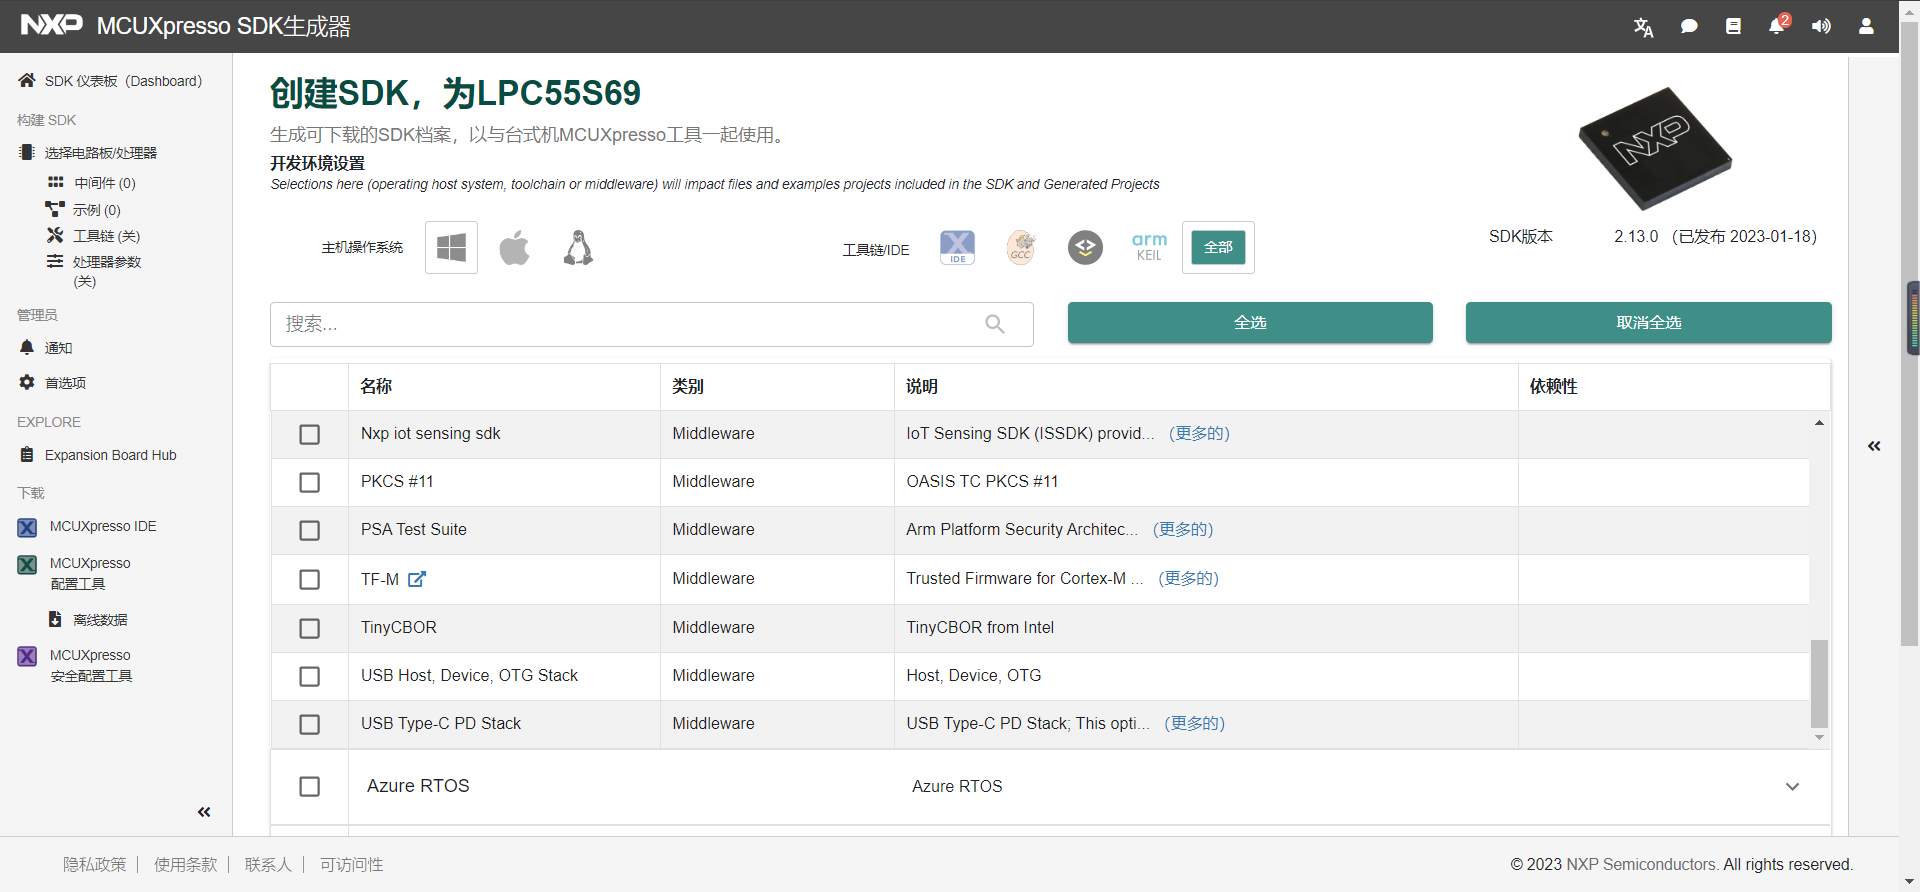The height and width of the screenshot is (892, 1920).
Task: Open the 隐私政策 footer link
Action: (x=95, y=864)
